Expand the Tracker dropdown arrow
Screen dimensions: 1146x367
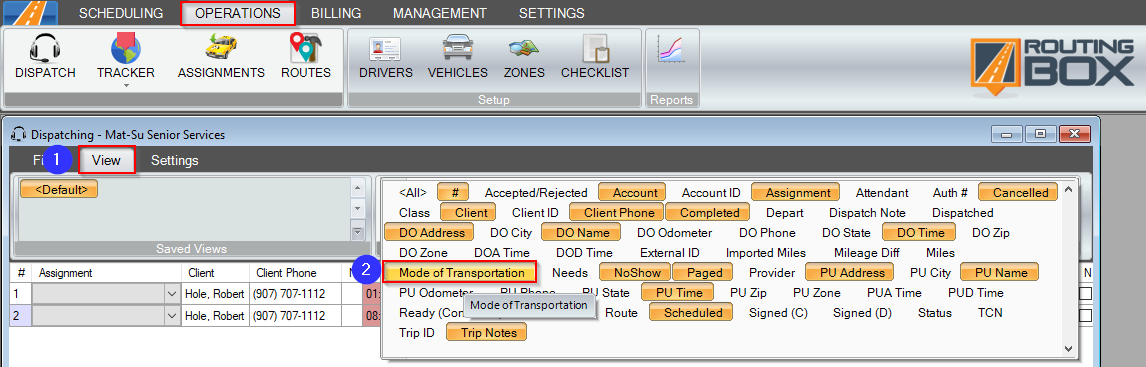click(x=126, y=86)
